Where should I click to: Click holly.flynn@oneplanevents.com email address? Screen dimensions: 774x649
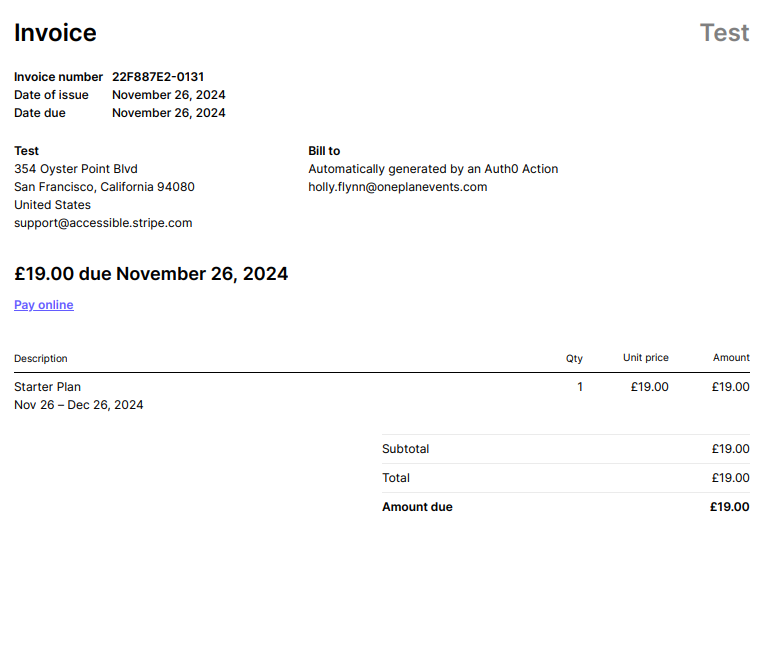point(397,187)
